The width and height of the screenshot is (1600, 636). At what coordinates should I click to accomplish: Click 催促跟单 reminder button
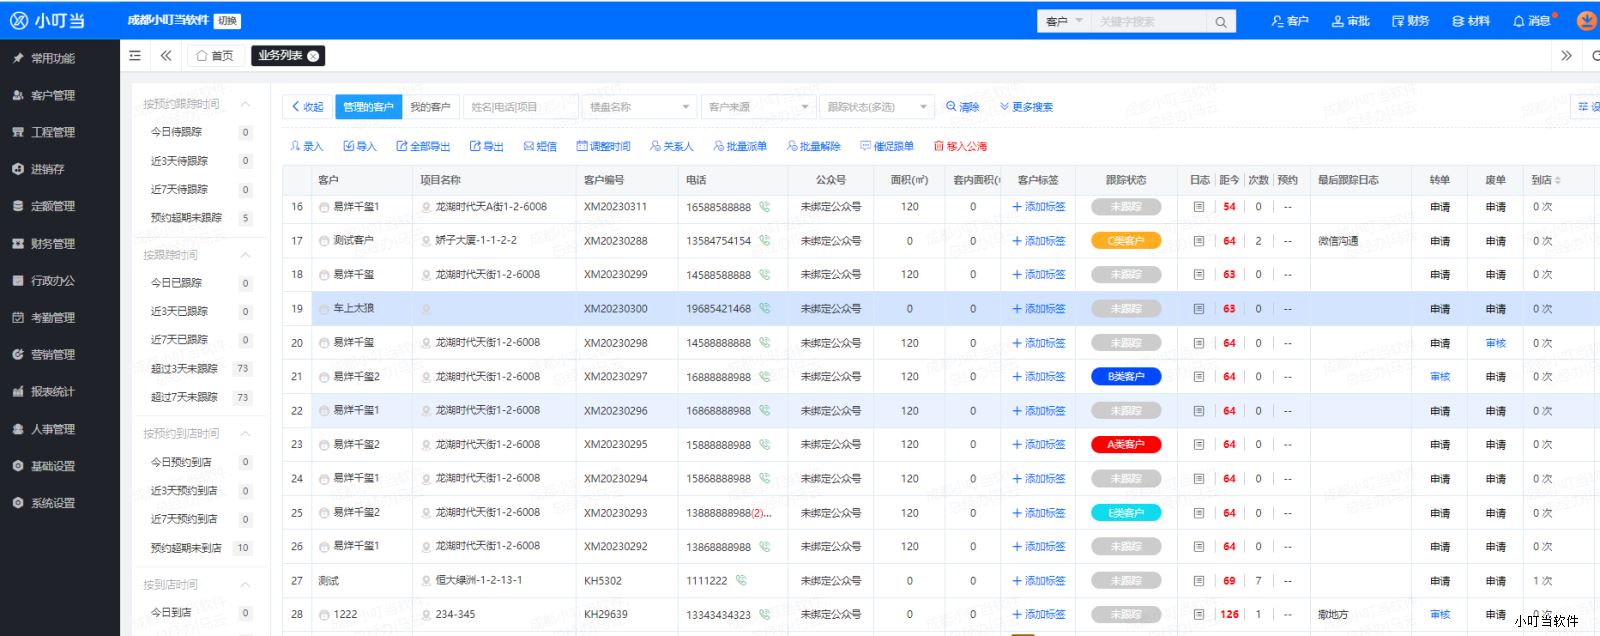tap(887, 146)
